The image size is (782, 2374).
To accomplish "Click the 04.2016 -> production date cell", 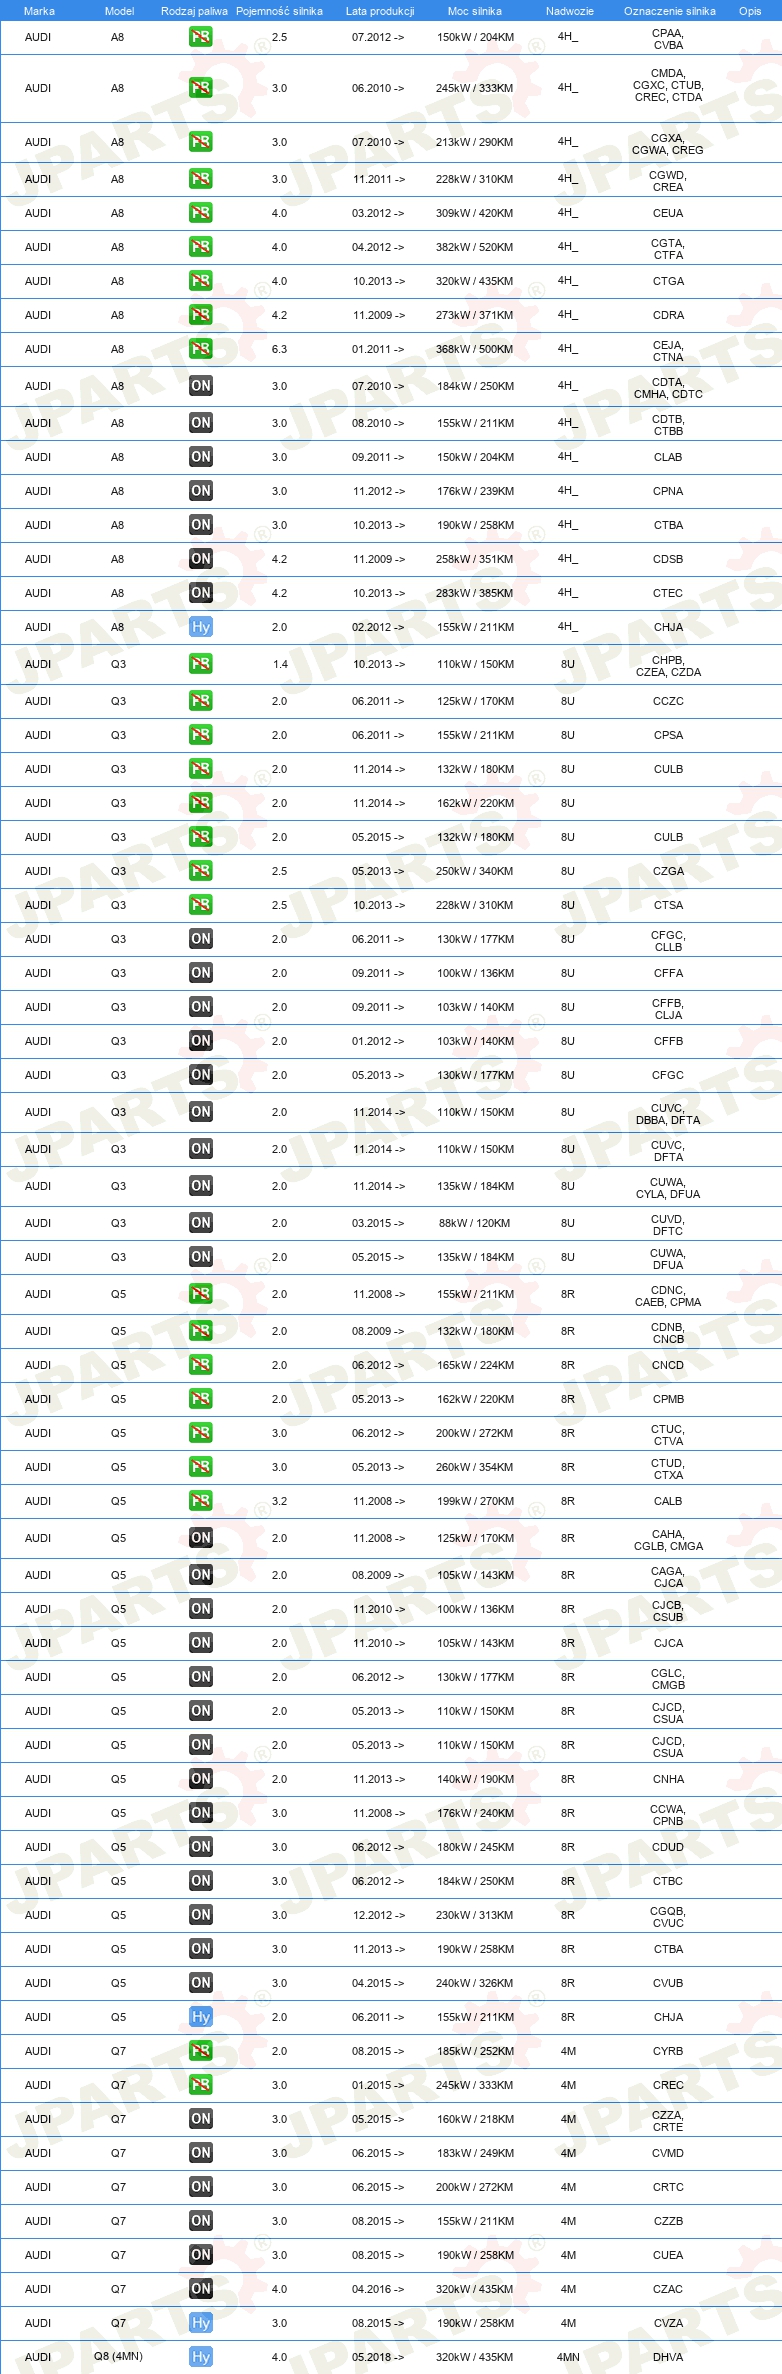I will click(378, 2289).
